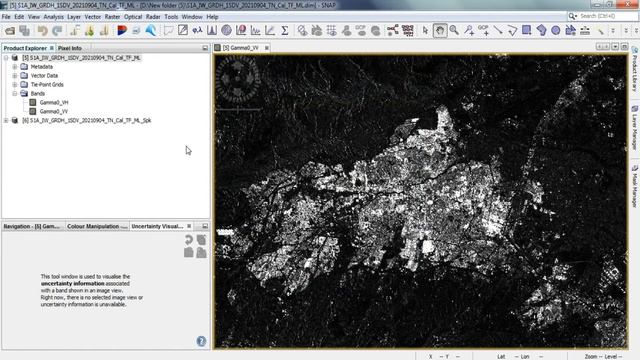The width and height of the screenshot is (640, 360).
Task: Open the Scatter Plot icon
Action: (270, 31)
